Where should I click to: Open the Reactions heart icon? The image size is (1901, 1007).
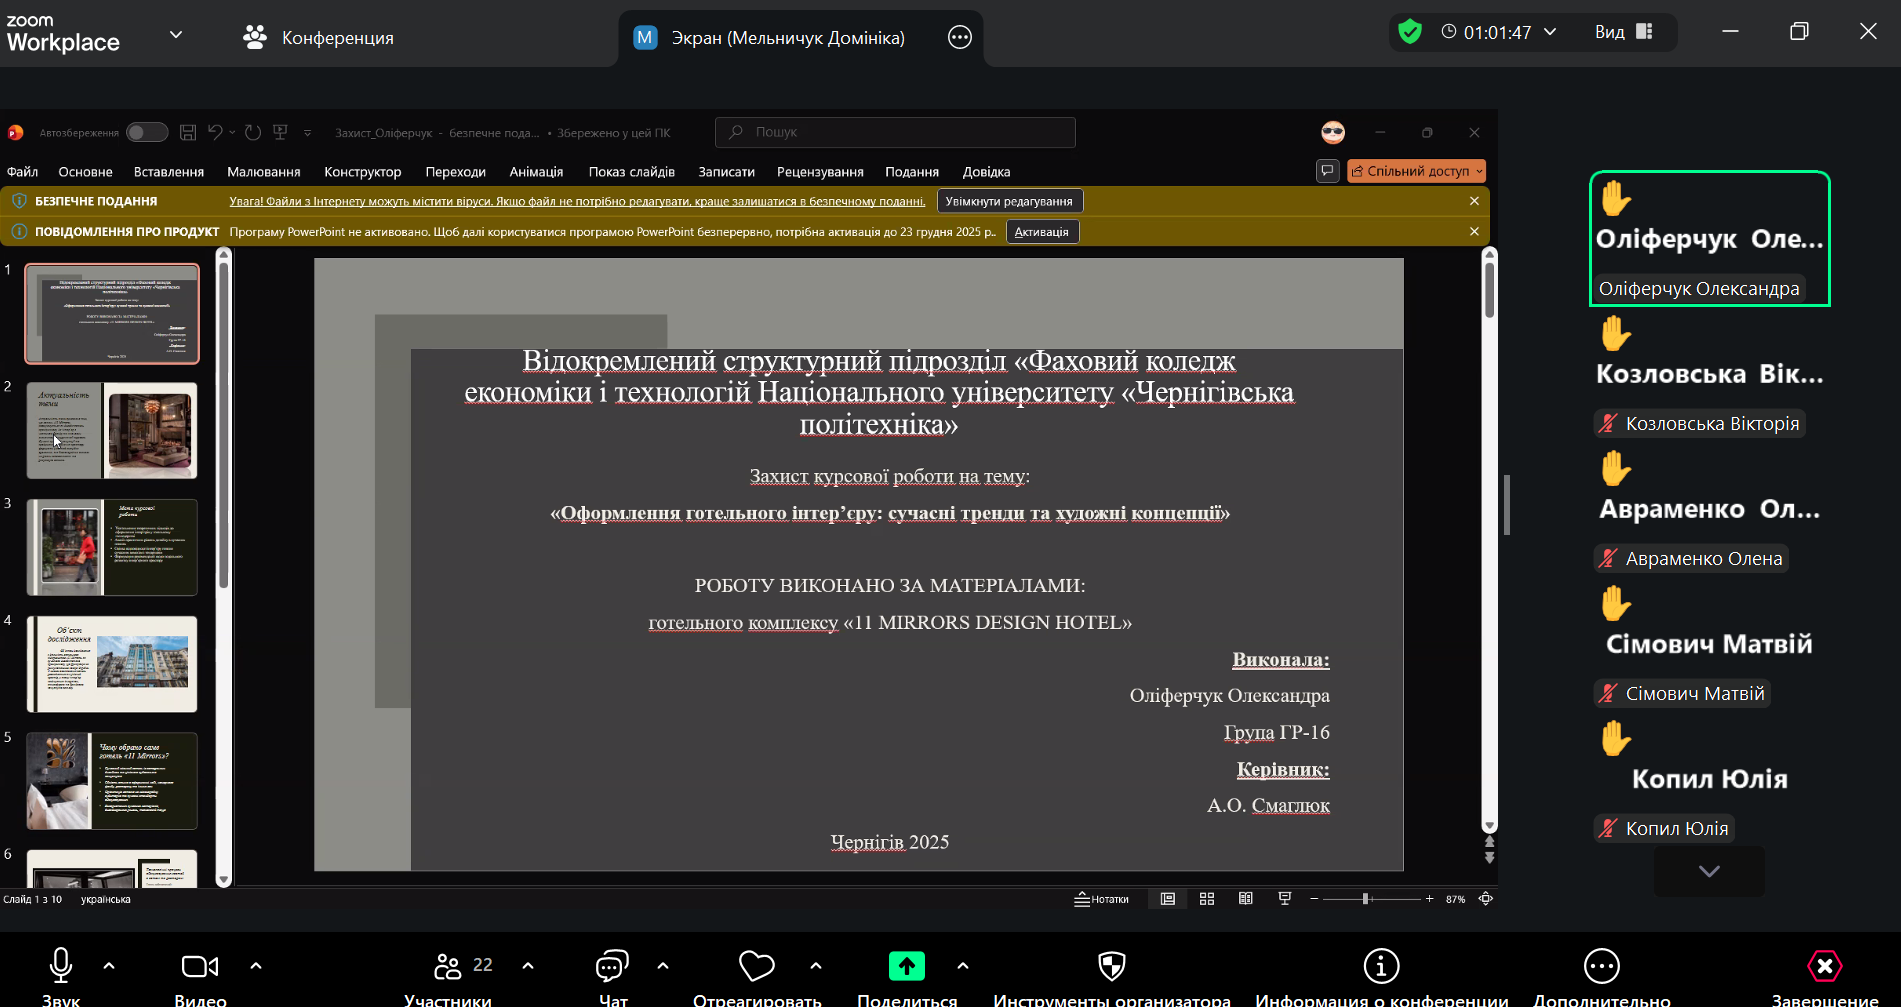click(x=756, y=966)
